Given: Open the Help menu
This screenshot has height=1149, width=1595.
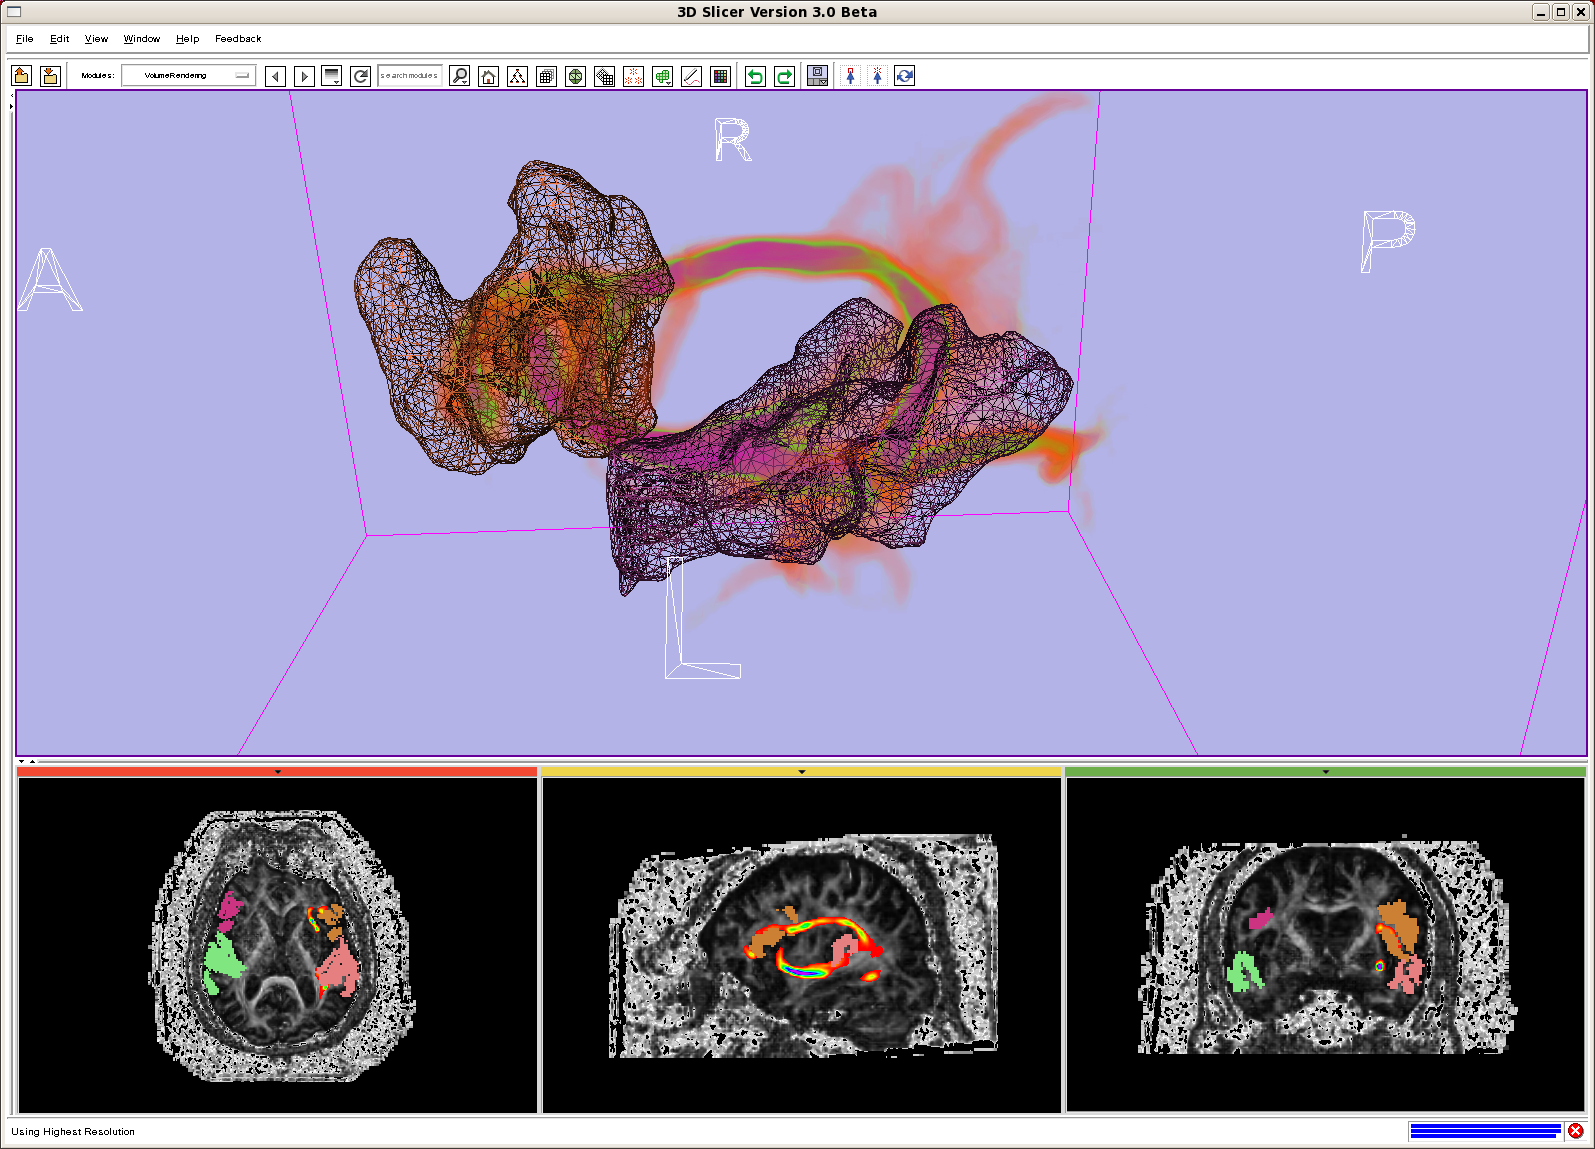Looking at the screenshot, I should [x=187, y=39].
